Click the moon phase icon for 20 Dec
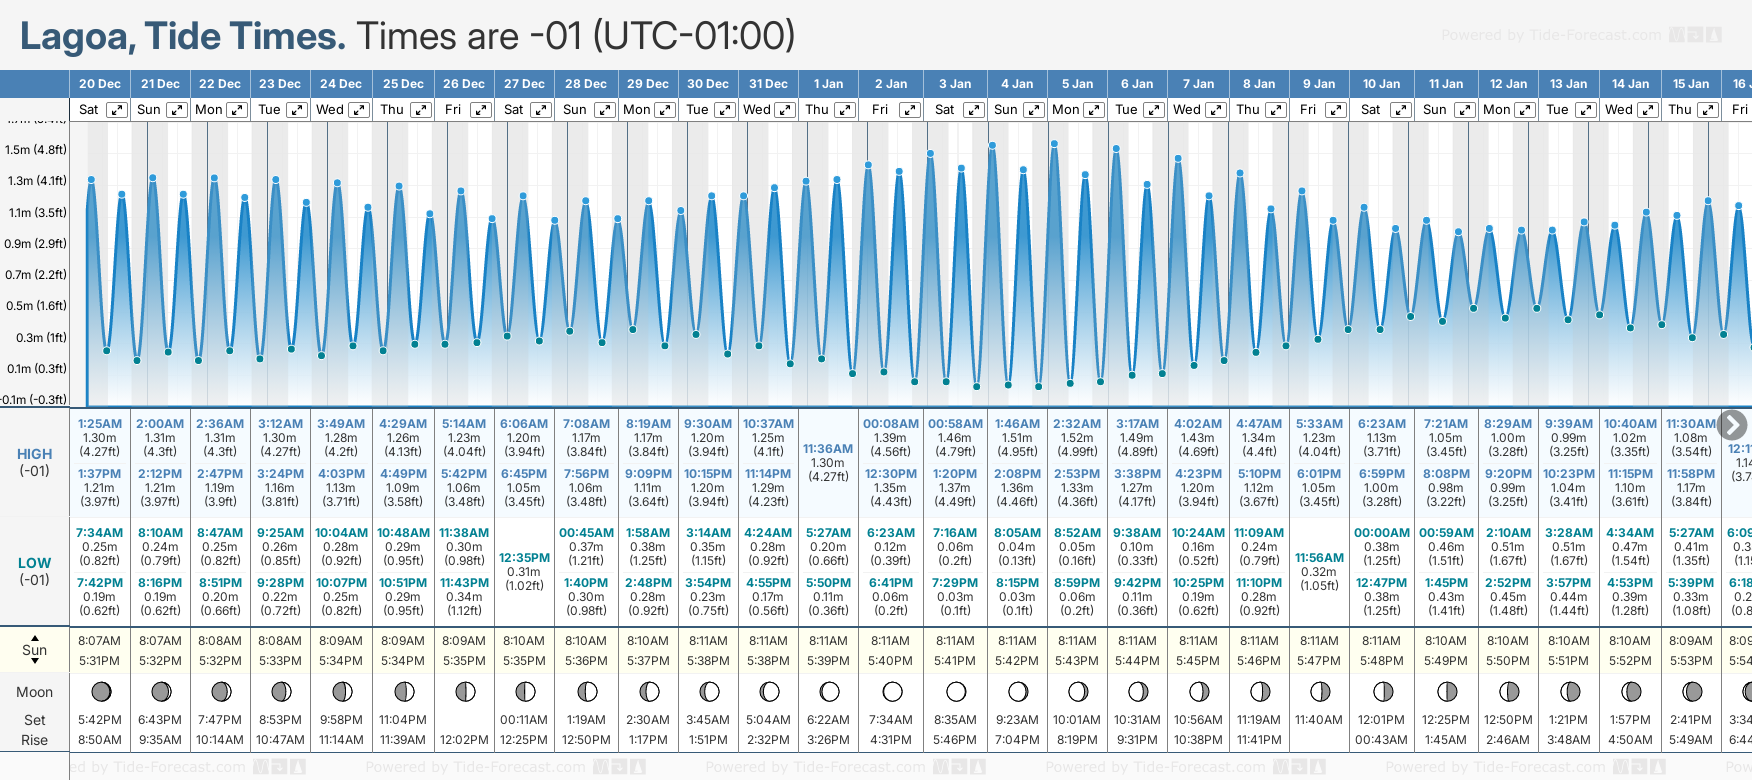This screenshot has height=780, width=1752. [x=100, y=691]
